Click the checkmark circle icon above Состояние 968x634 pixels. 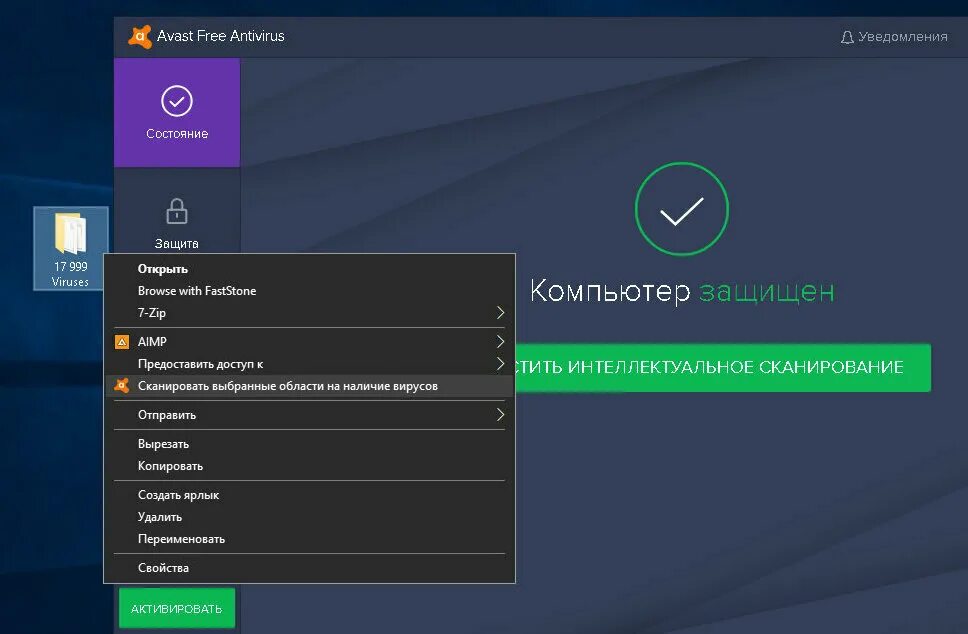(177, 101)
